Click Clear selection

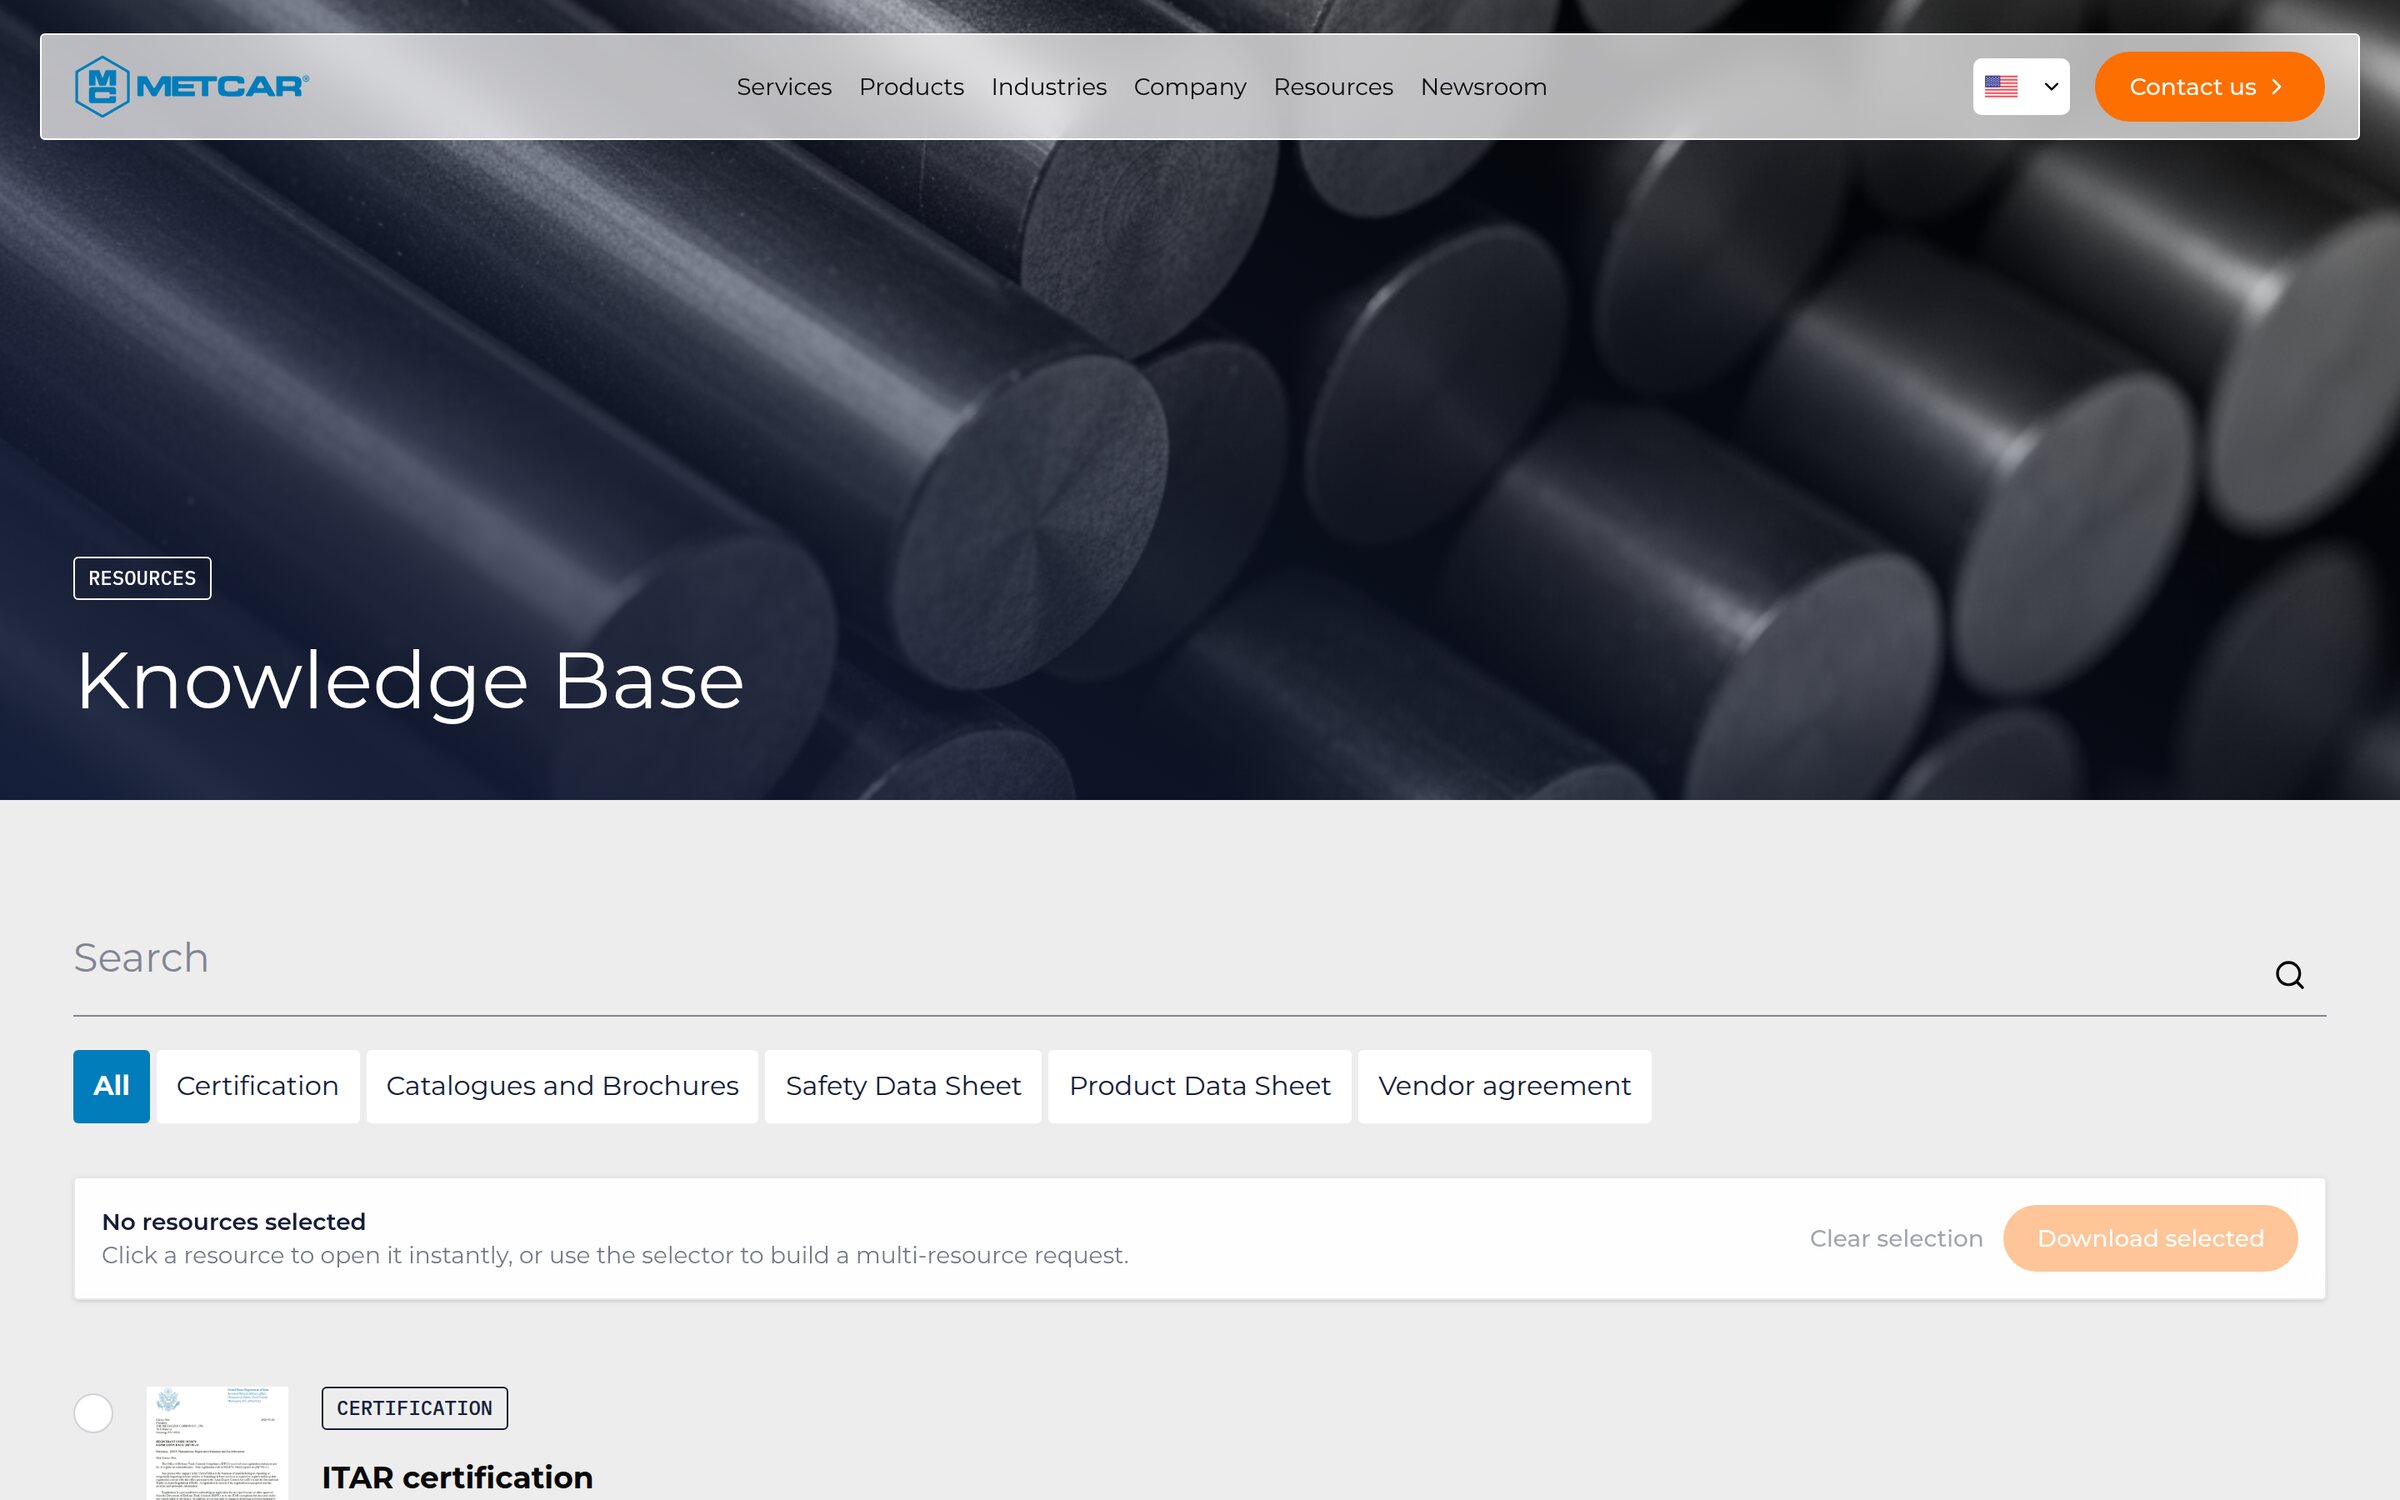click(1895, 1238)
